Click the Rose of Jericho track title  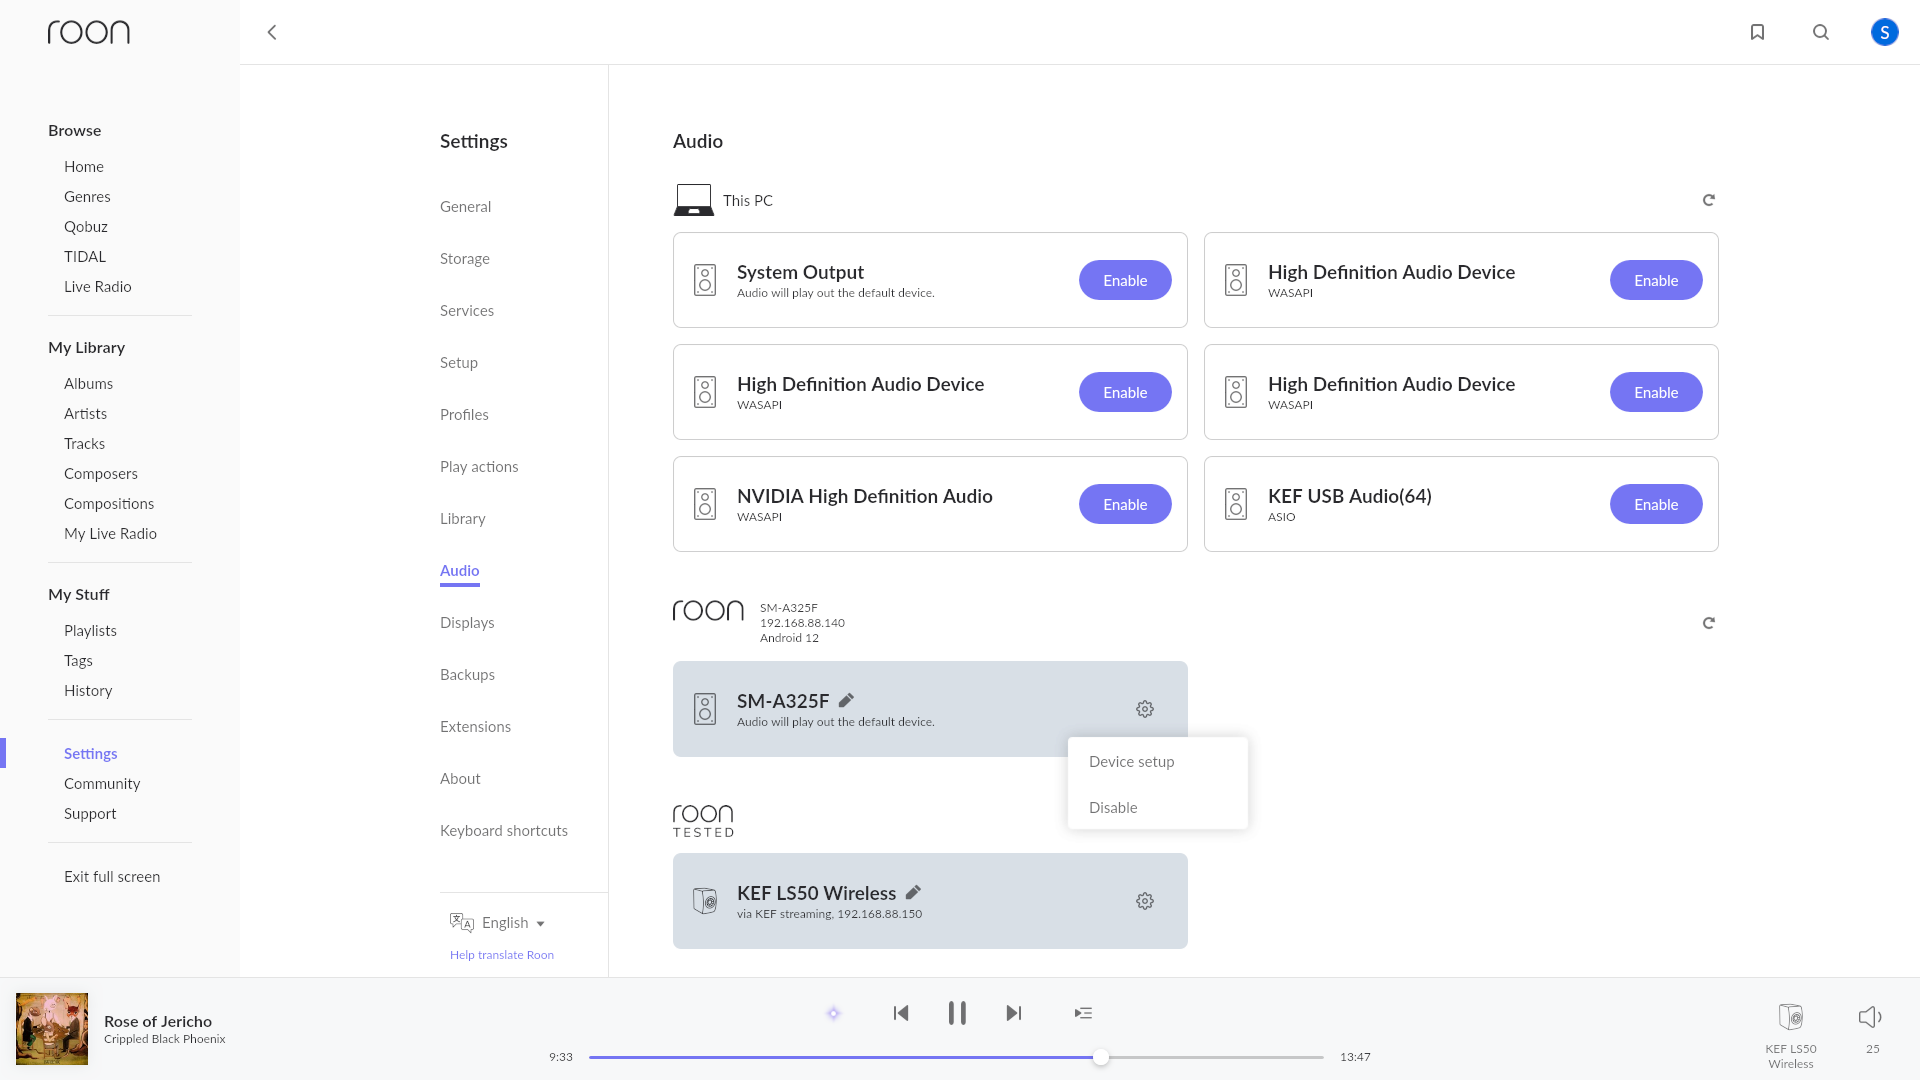(158, 1021)
